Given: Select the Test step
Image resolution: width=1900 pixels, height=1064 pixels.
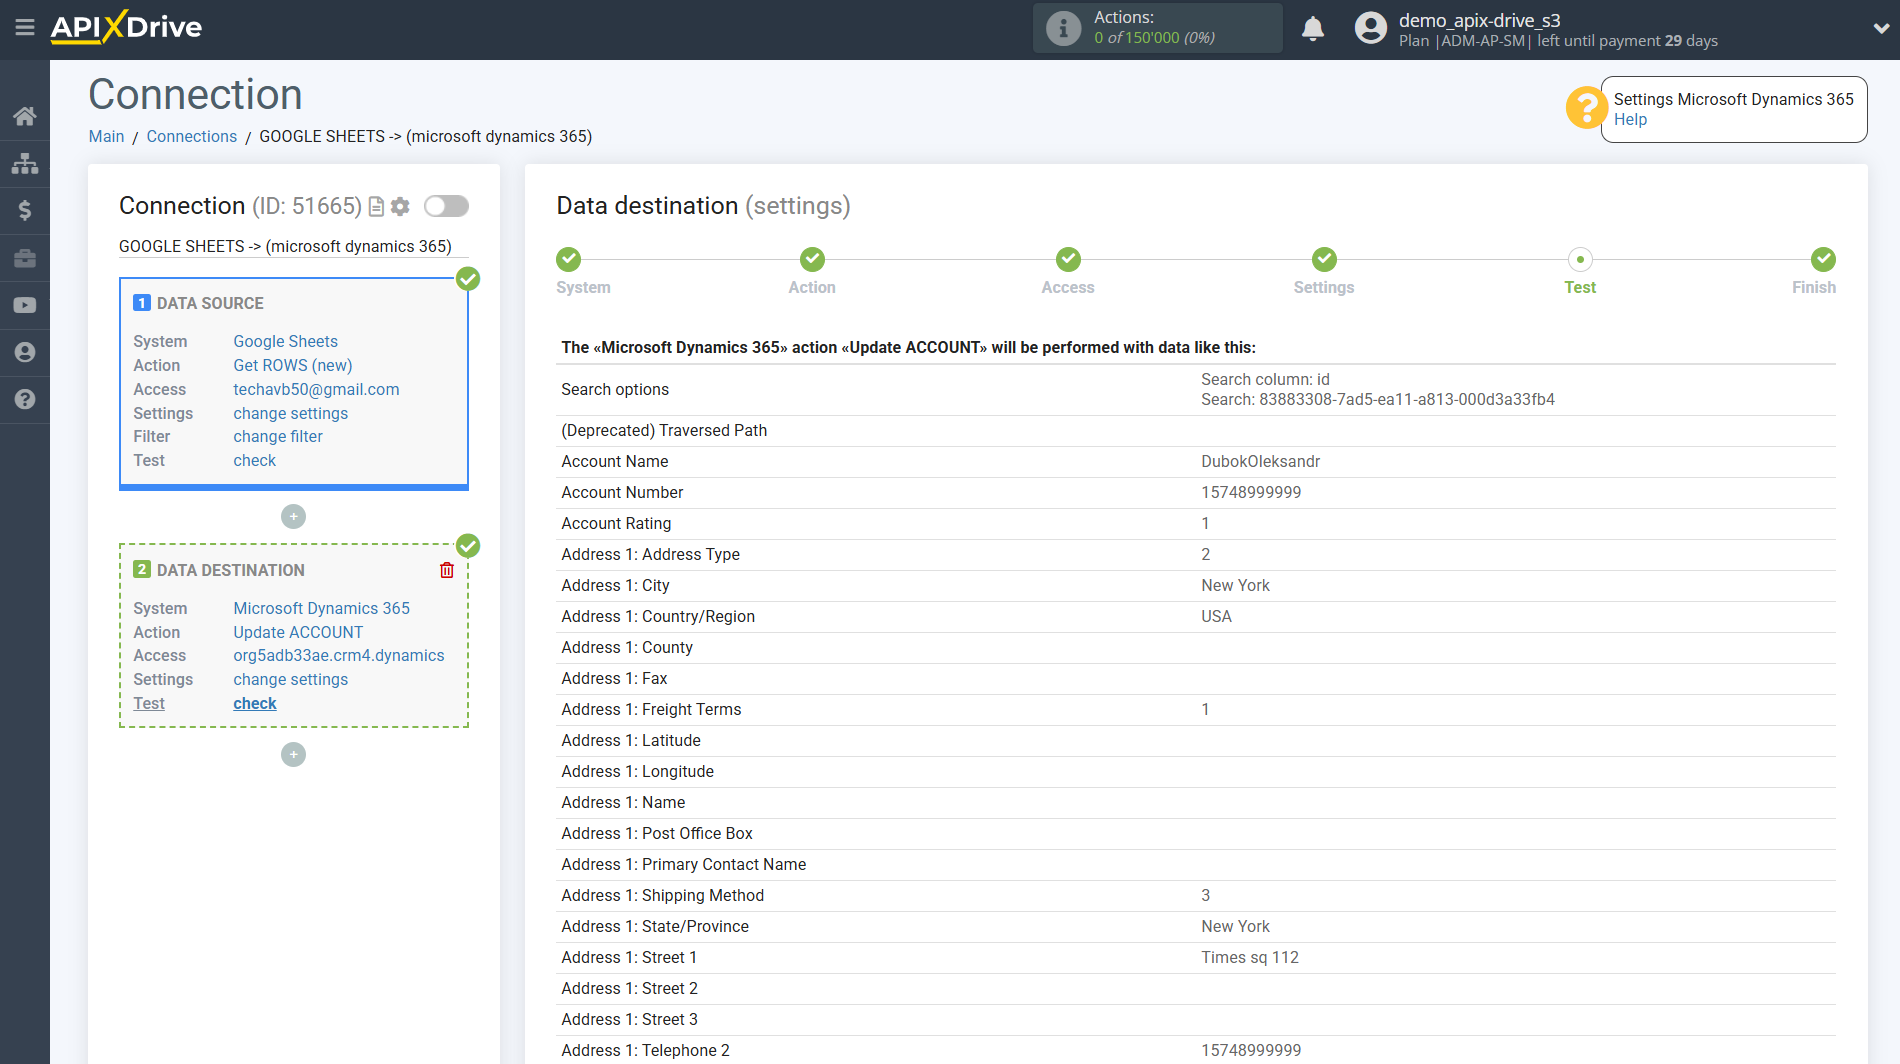Looking at the screenshot, I should 1580,259.
